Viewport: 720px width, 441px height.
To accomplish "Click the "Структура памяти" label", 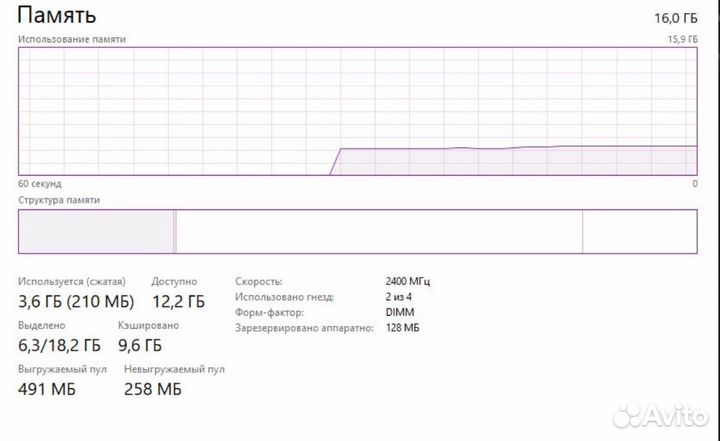I will 59,200.
